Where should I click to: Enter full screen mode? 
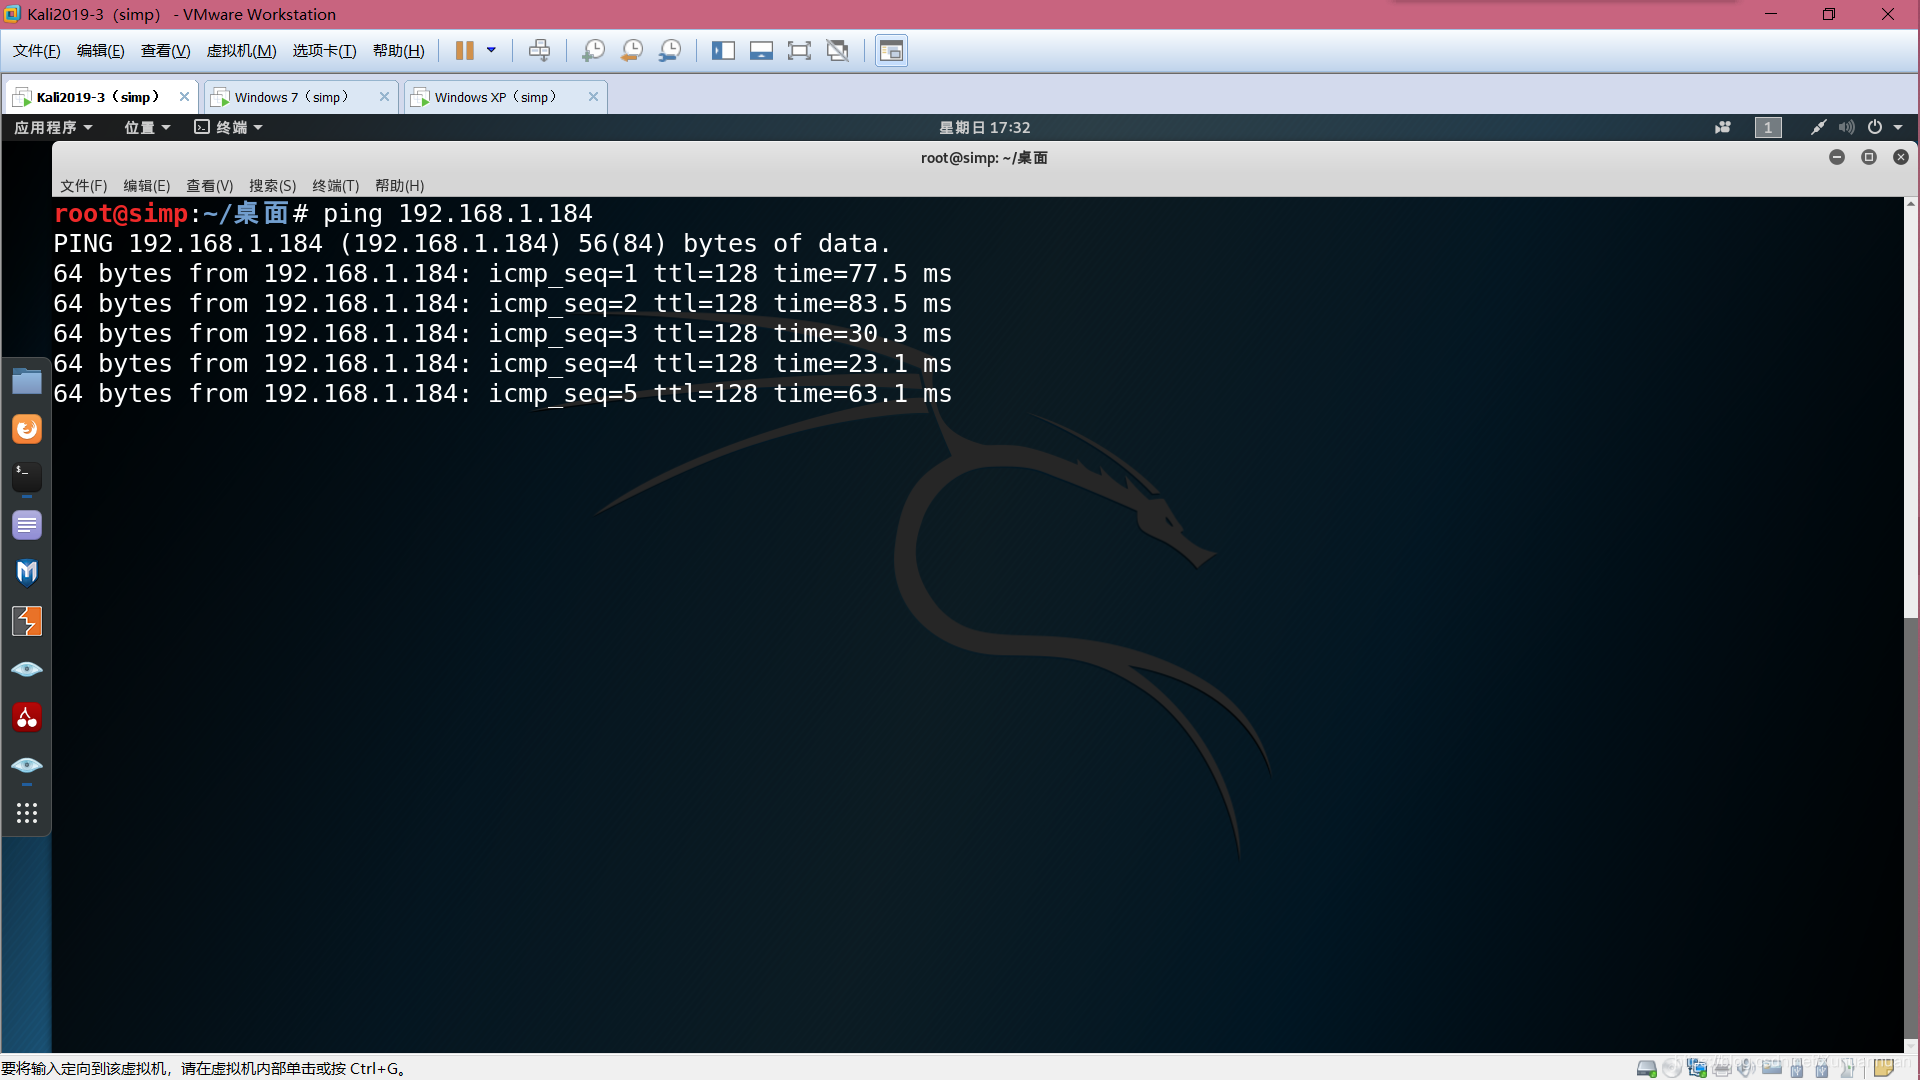click(799, 50)
